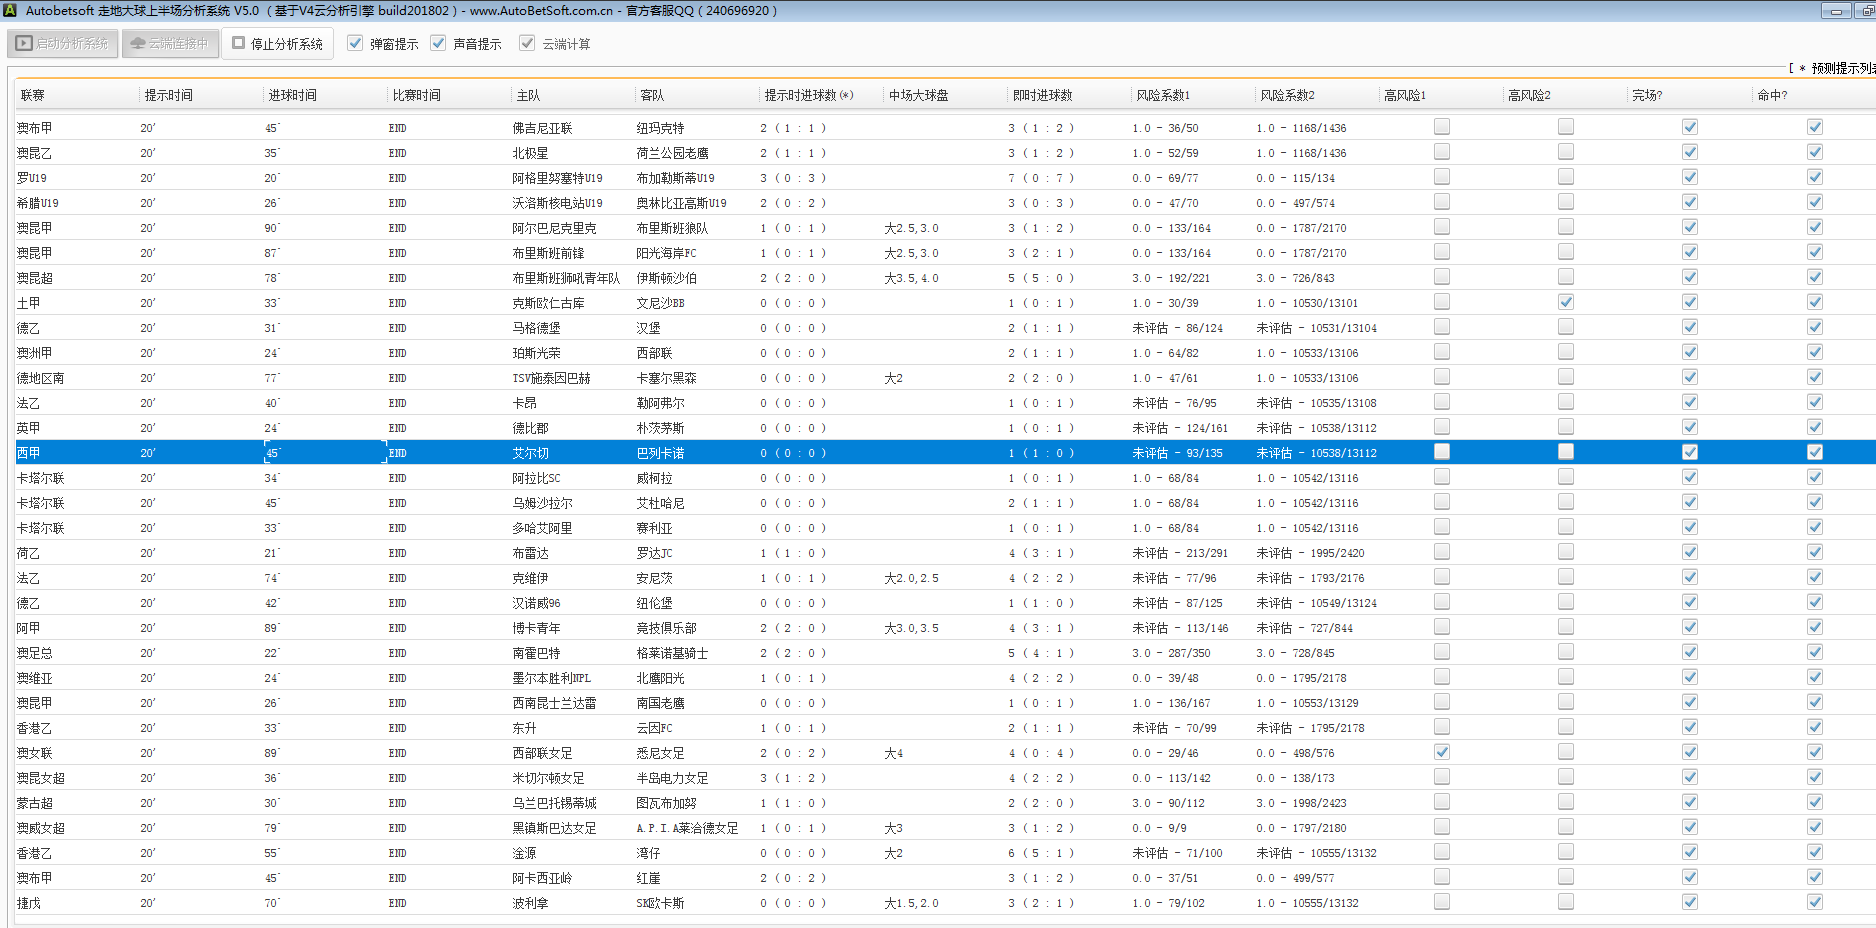
Task: Click the 45' goal time cell in 艾尔切 row
Action: click(x=272, y=453)
